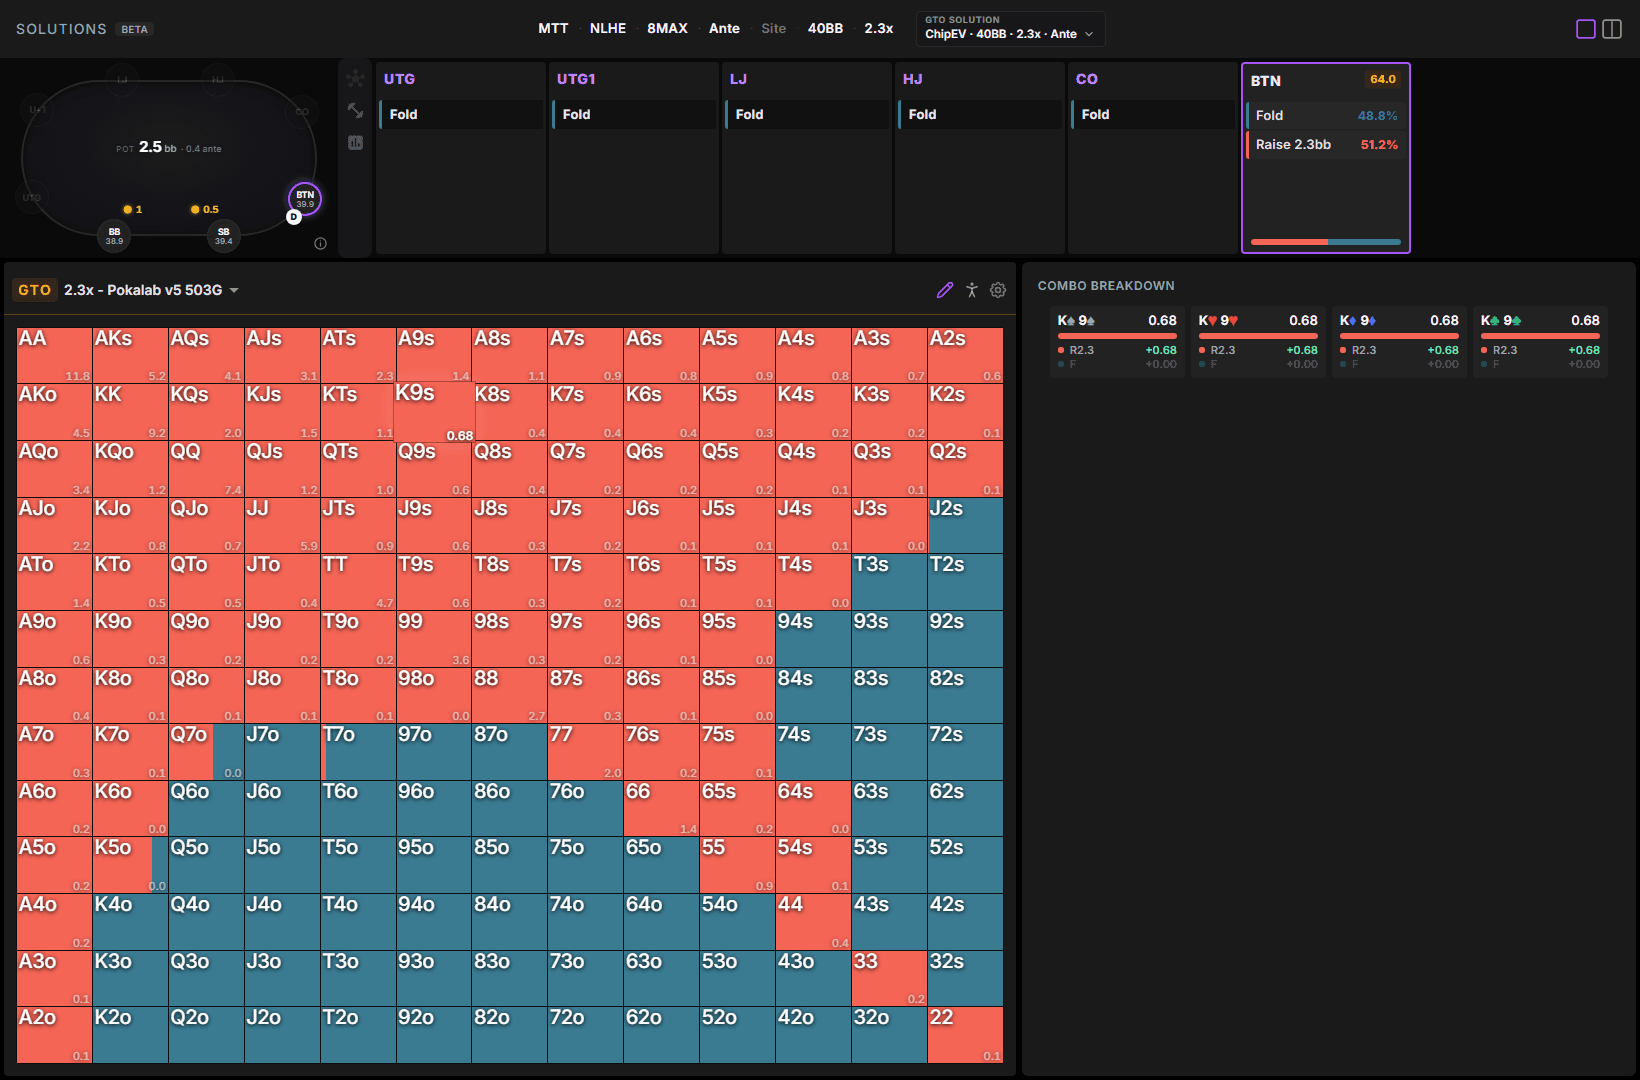Click the 2.3x open size selector

click(879, 28)
